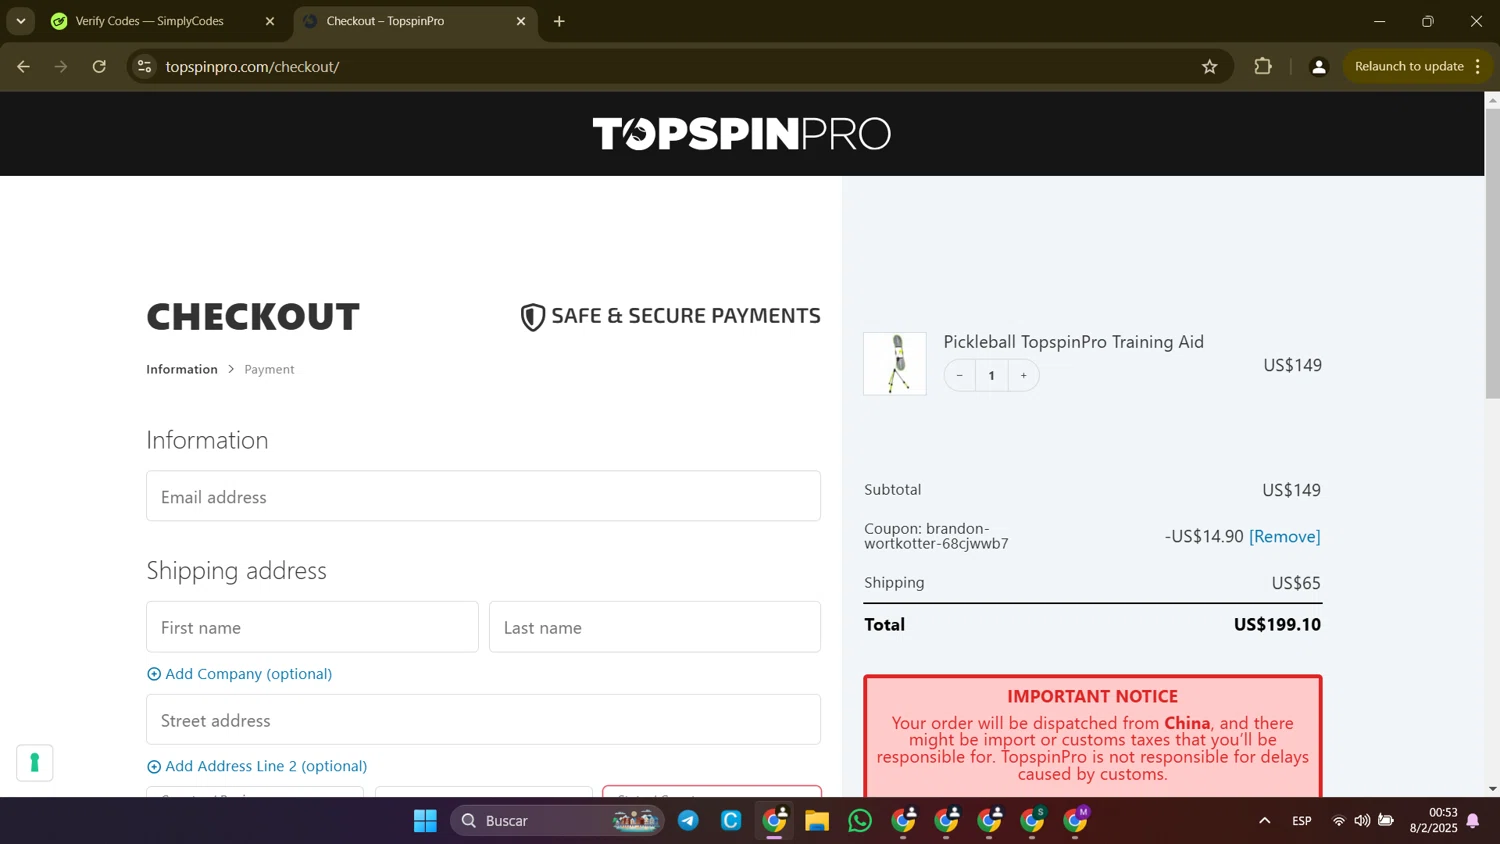This screenshot has width=1500, height=844.
Task: Show hidden system tray icons
Action: click(x=1264, y=821)
